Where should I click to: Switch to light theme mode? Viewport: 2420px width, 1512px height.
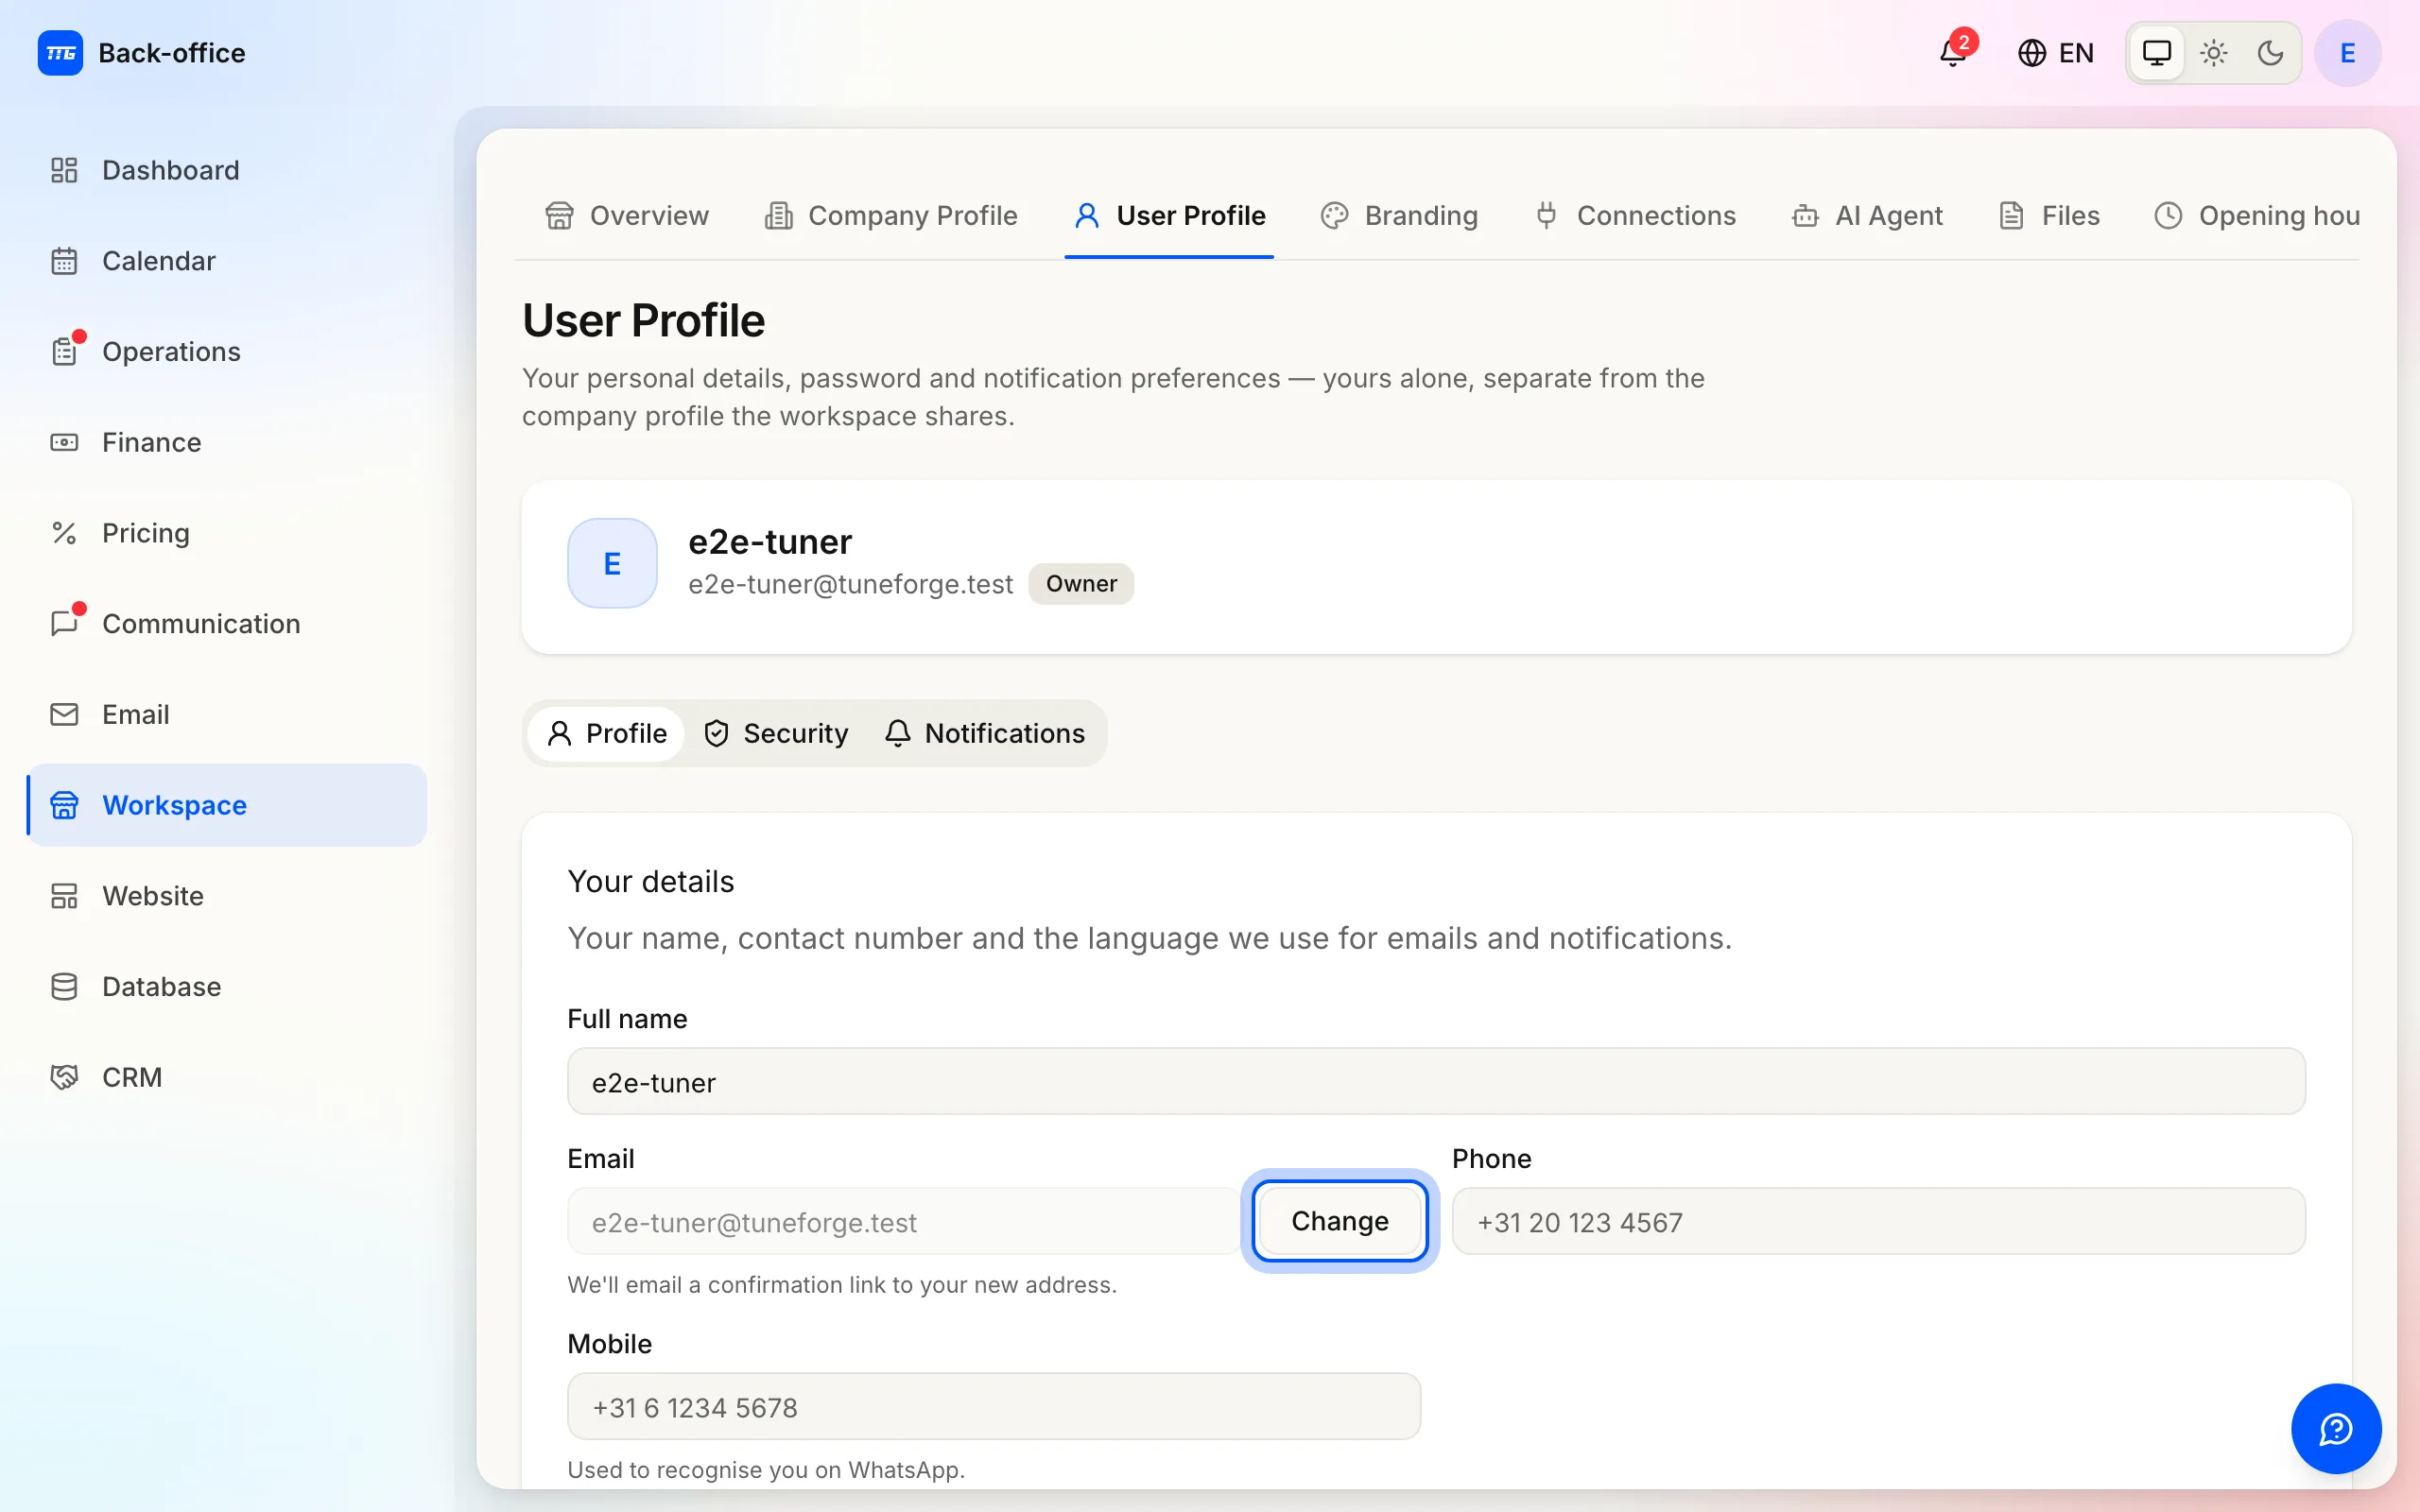2214,53
